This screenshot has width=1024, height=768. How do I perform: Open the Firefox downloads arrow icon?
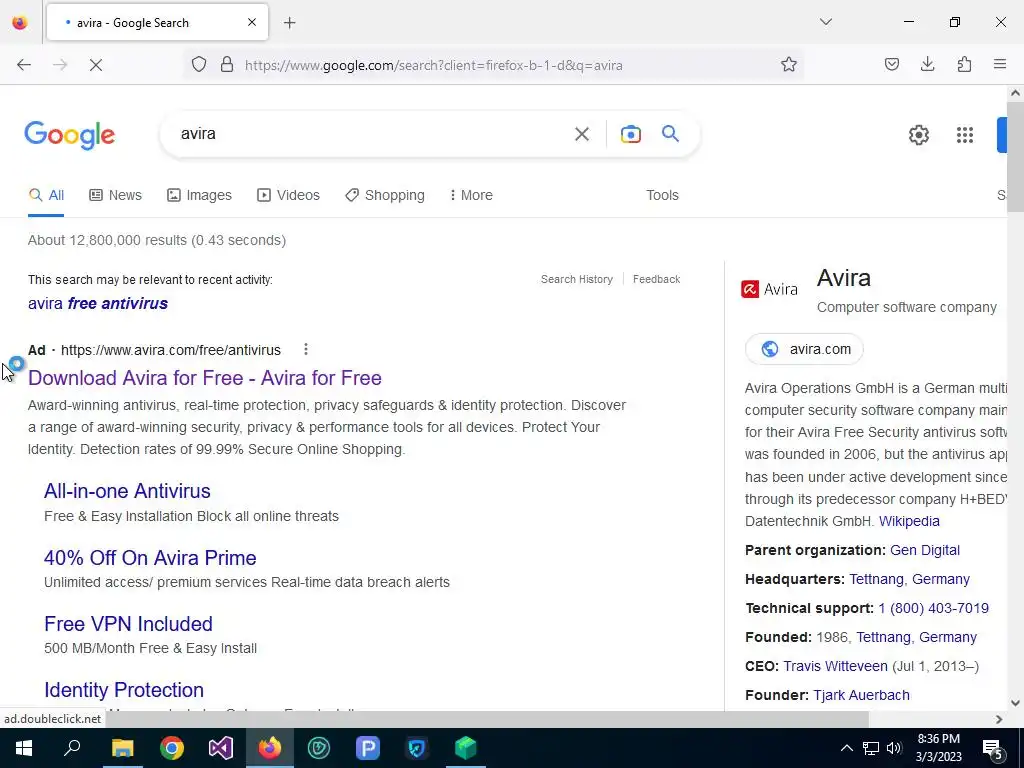coord(927,64)
